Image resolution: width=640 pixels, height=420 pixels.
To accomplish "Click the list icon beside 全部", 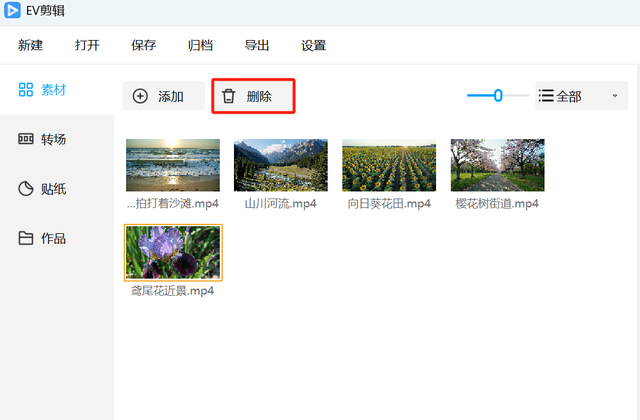I will click(546, 96).
